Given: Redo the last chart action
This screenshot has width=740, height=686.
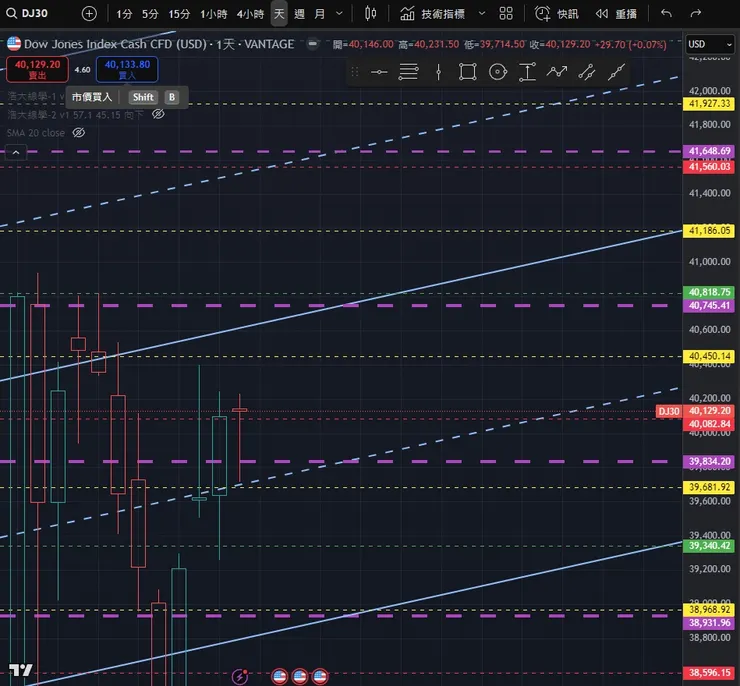Looking at the screenshot, I should 696,14.
